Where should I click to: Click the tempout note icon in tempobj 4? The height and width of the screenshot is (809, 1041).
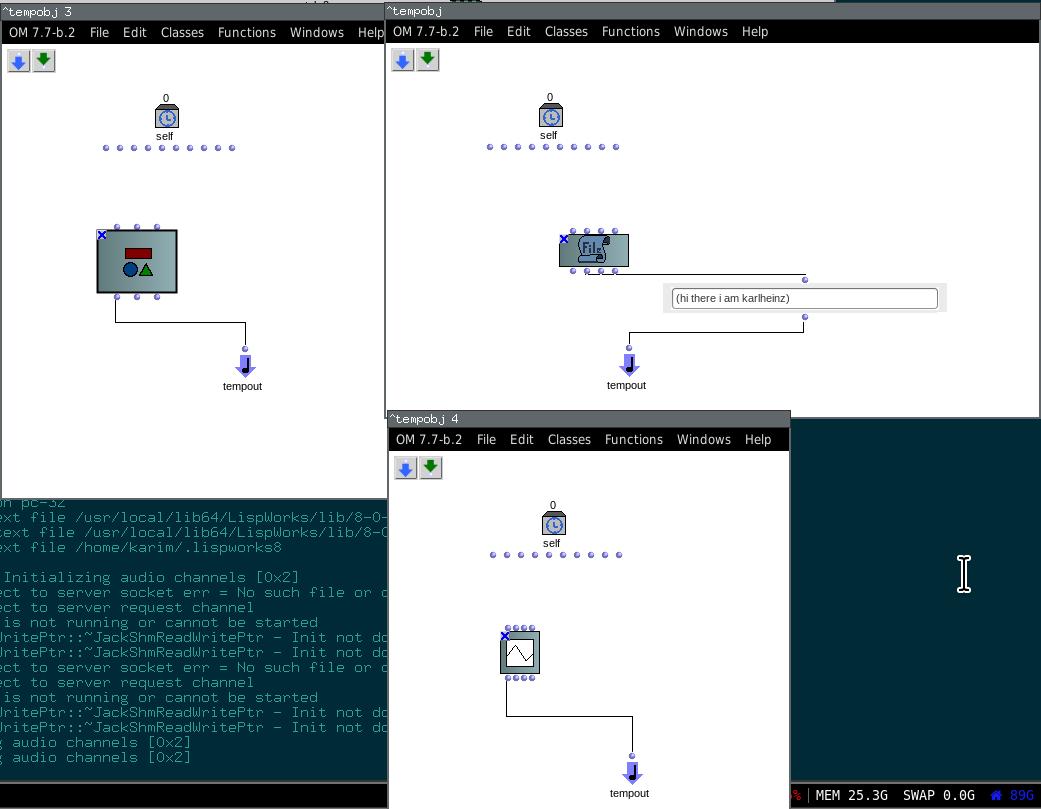(x=631, y=773)
